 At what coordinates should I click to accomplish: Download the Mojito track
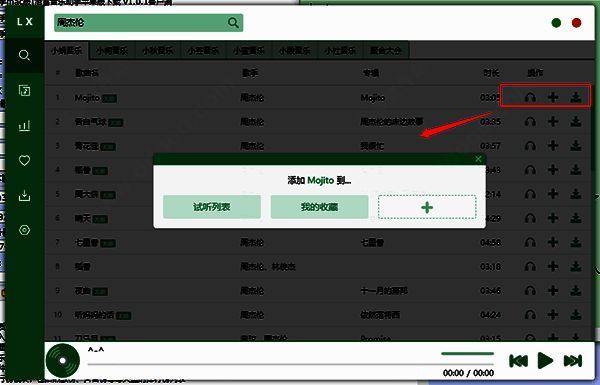(x=576, y=97)
